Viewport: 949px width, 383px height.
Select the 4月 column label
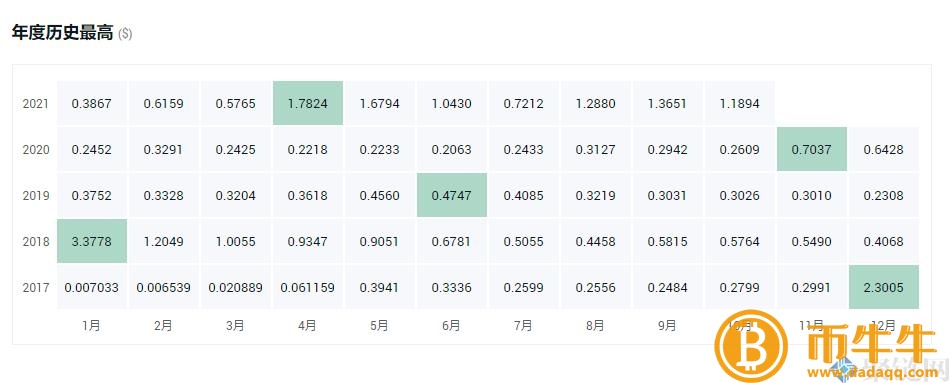coord(307,326)
